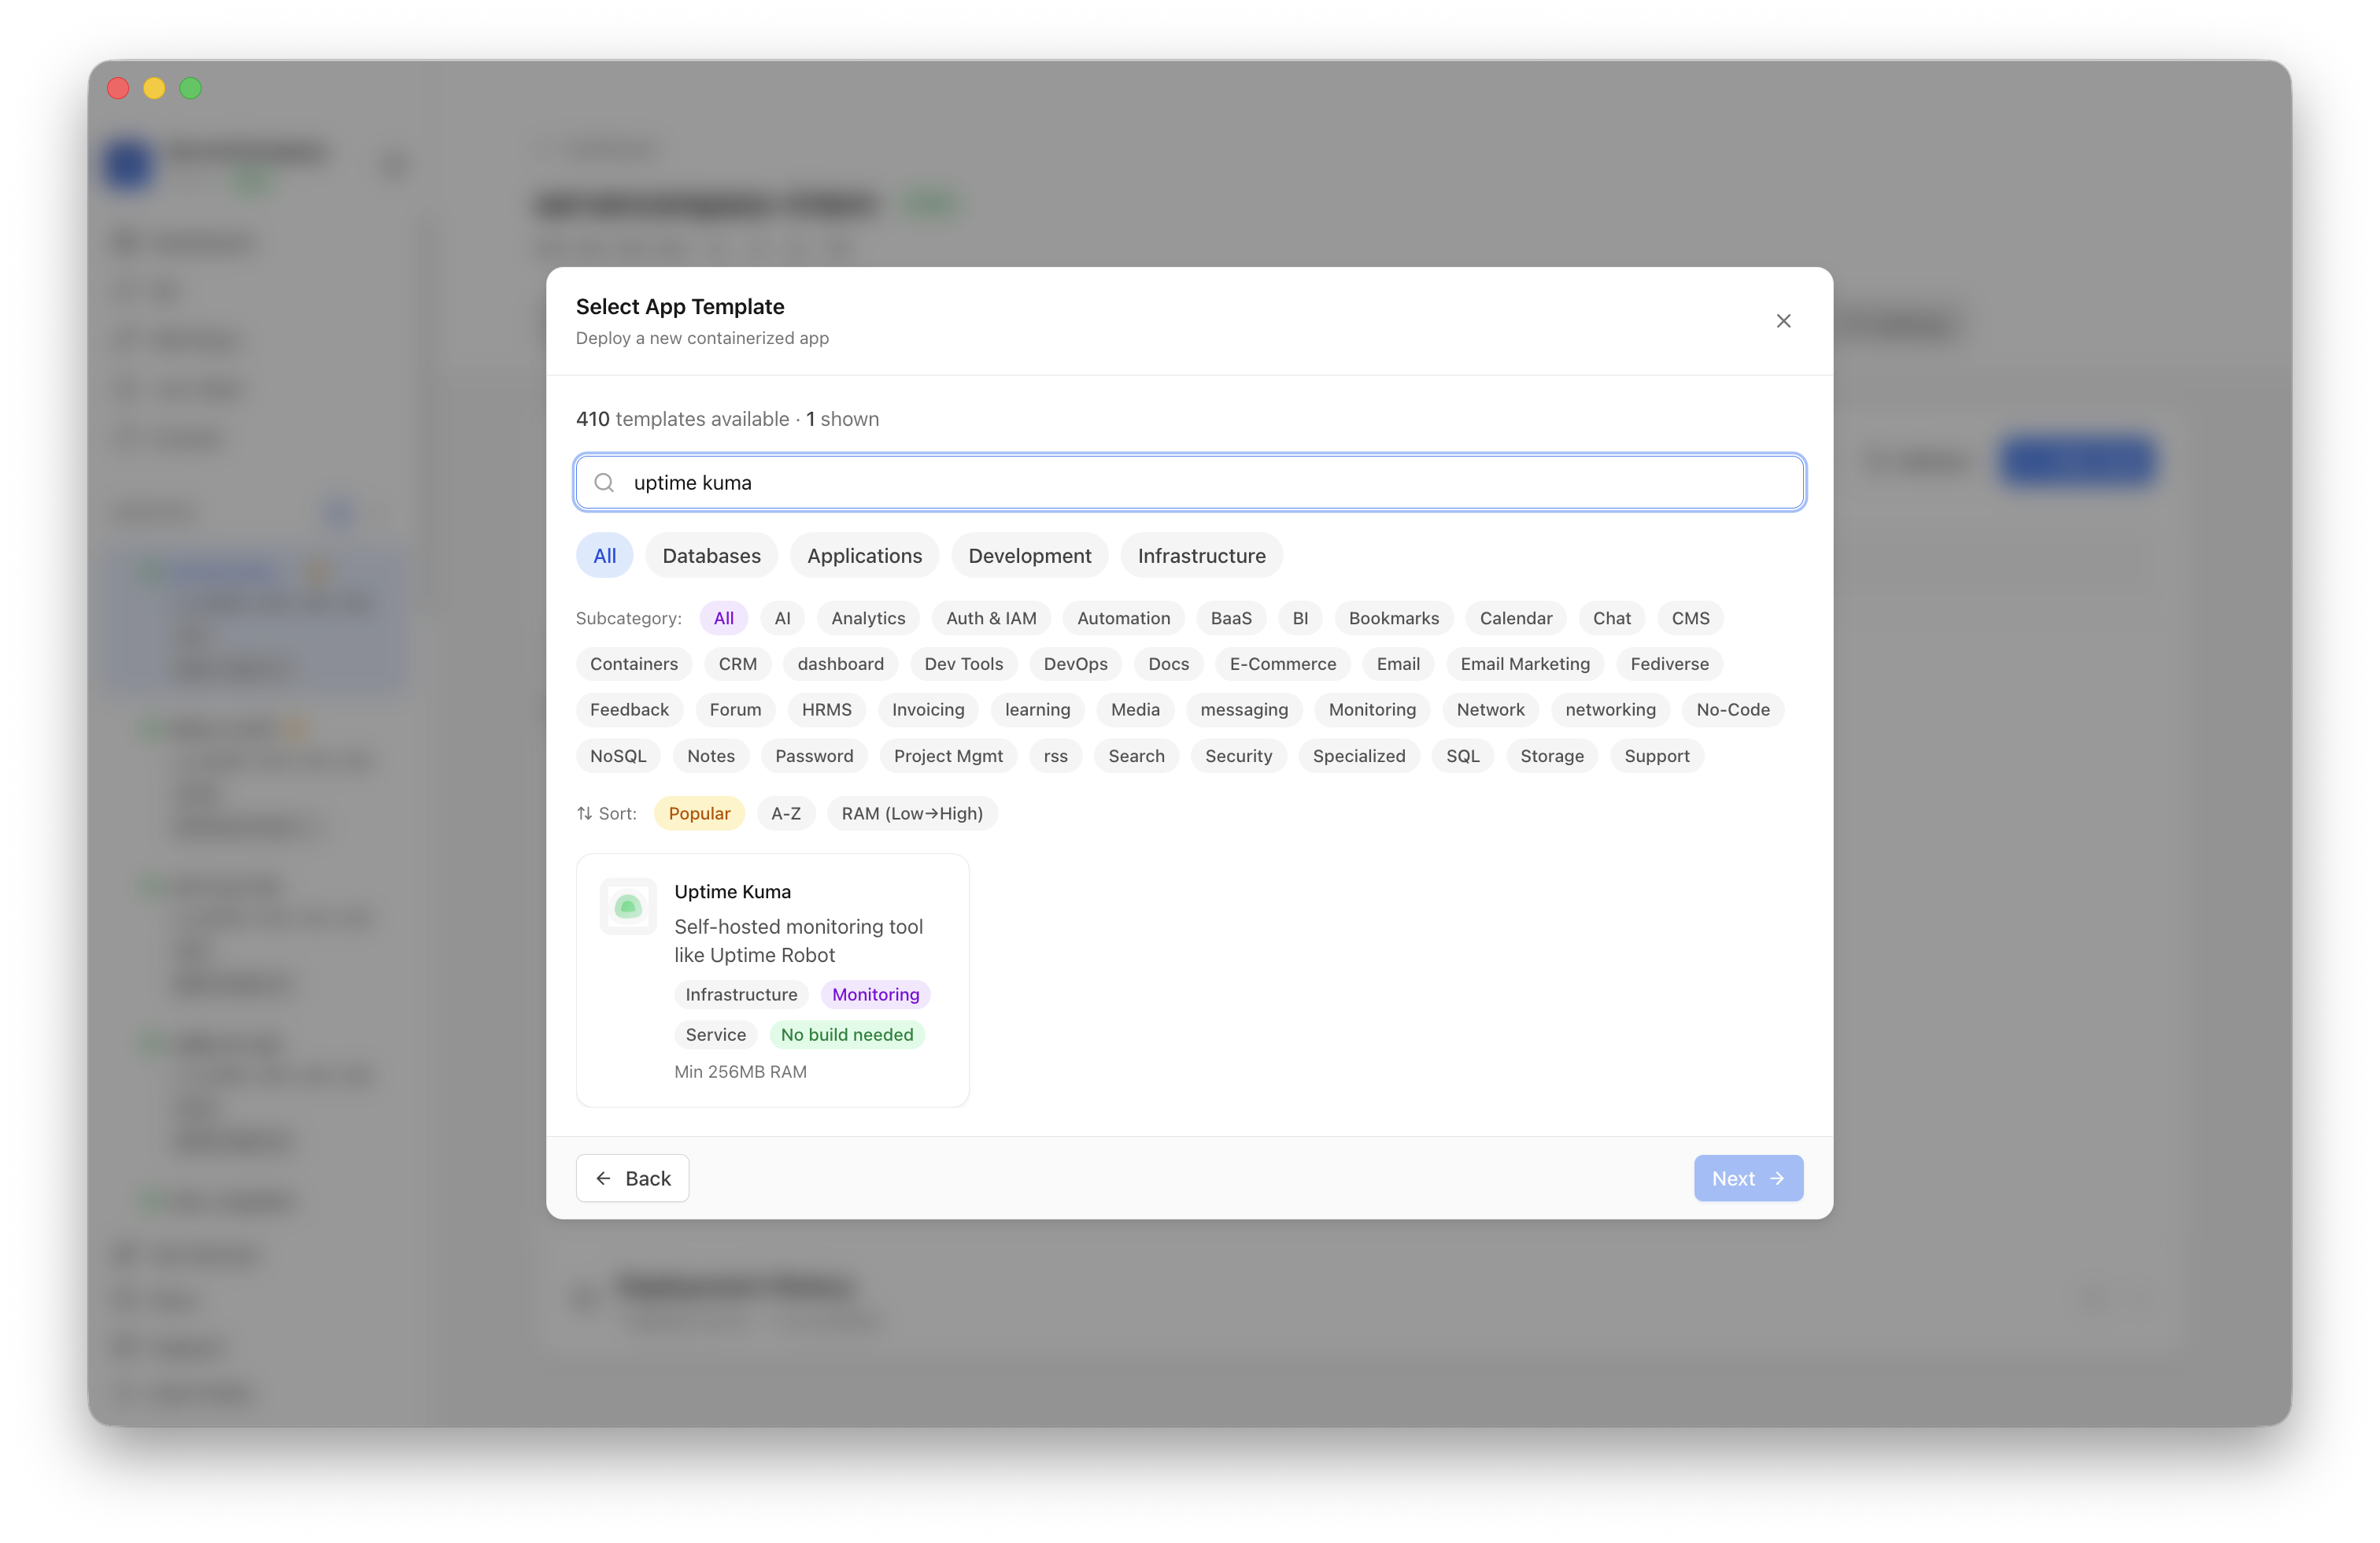This screenshot has width=2380, height=1543.
Task: Filter by Automation subcategory
Action: pyautogui.click(x=1123, y=618)
